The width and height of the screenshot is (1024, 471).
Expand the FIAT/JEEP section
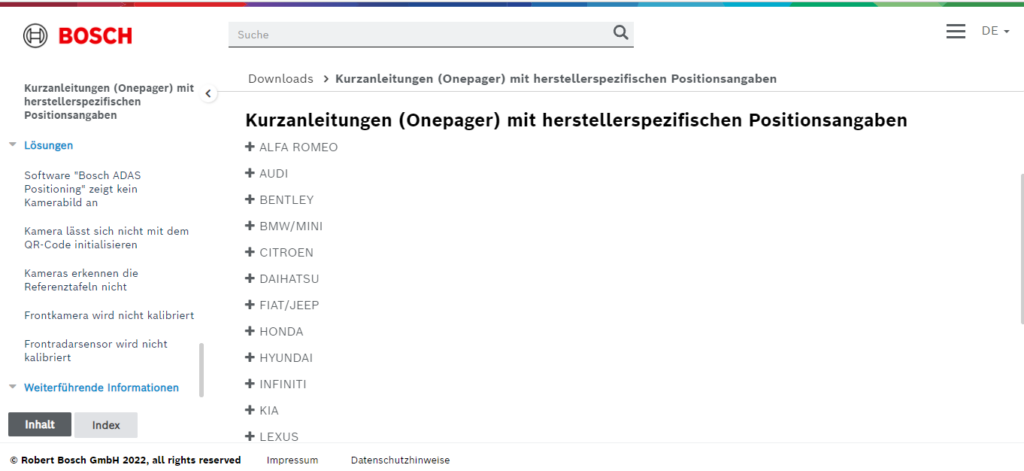tap(282, 305)
